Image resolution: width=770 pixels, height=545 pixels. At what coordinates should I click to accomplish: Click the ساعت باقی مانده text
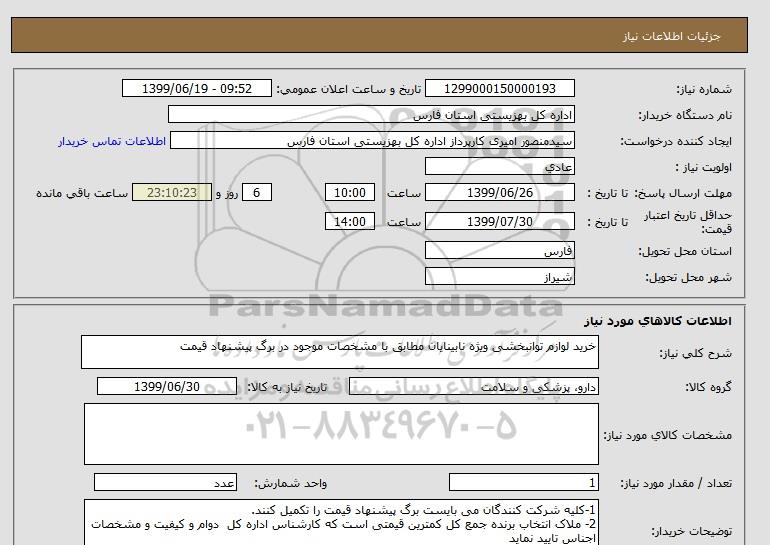[x=82, y=193]
